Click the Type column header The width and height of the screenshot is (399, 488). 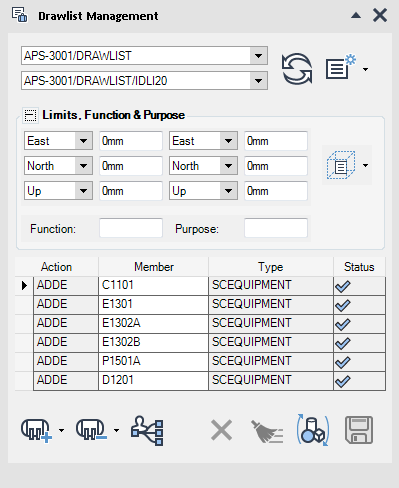[271, 267]
